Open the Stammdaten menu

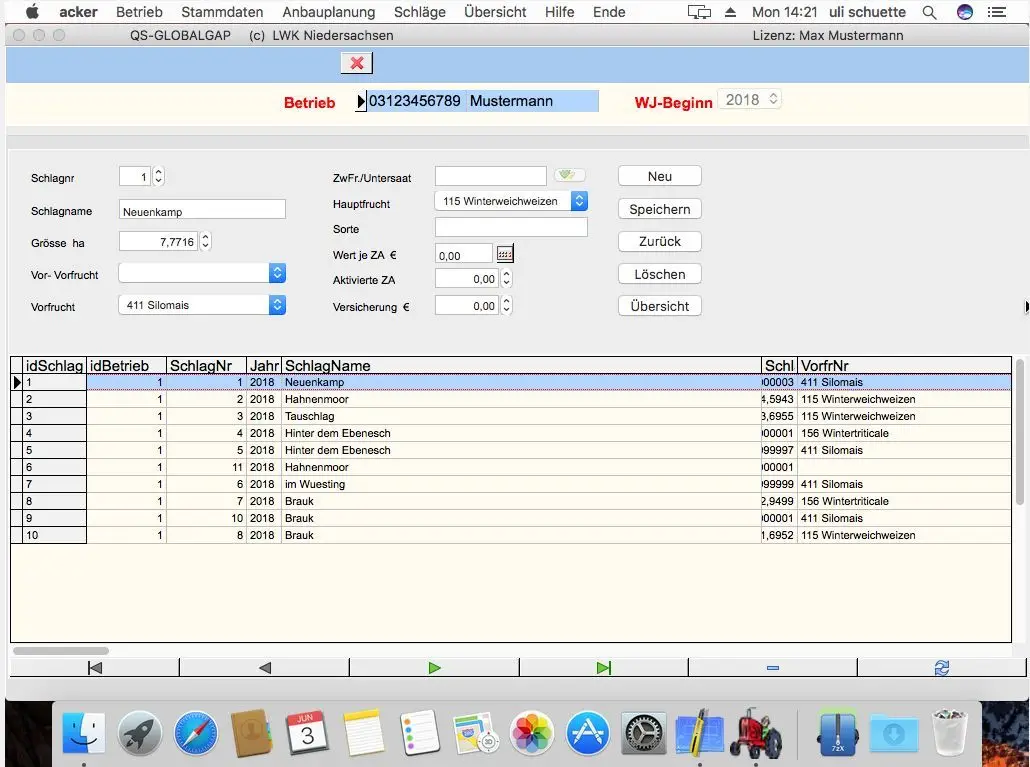coord(222,12)
